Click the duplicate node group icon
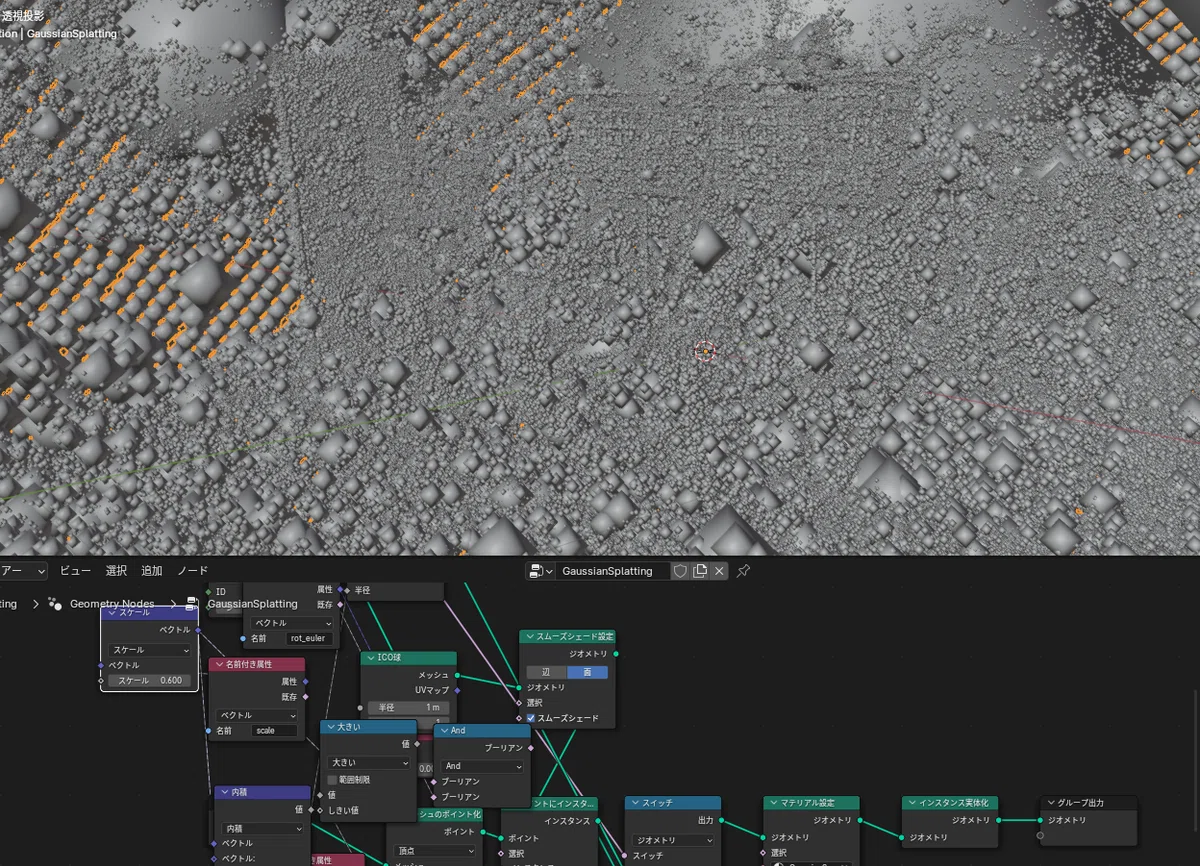This screenshot has height=866, width=1200. pos(700,571)
